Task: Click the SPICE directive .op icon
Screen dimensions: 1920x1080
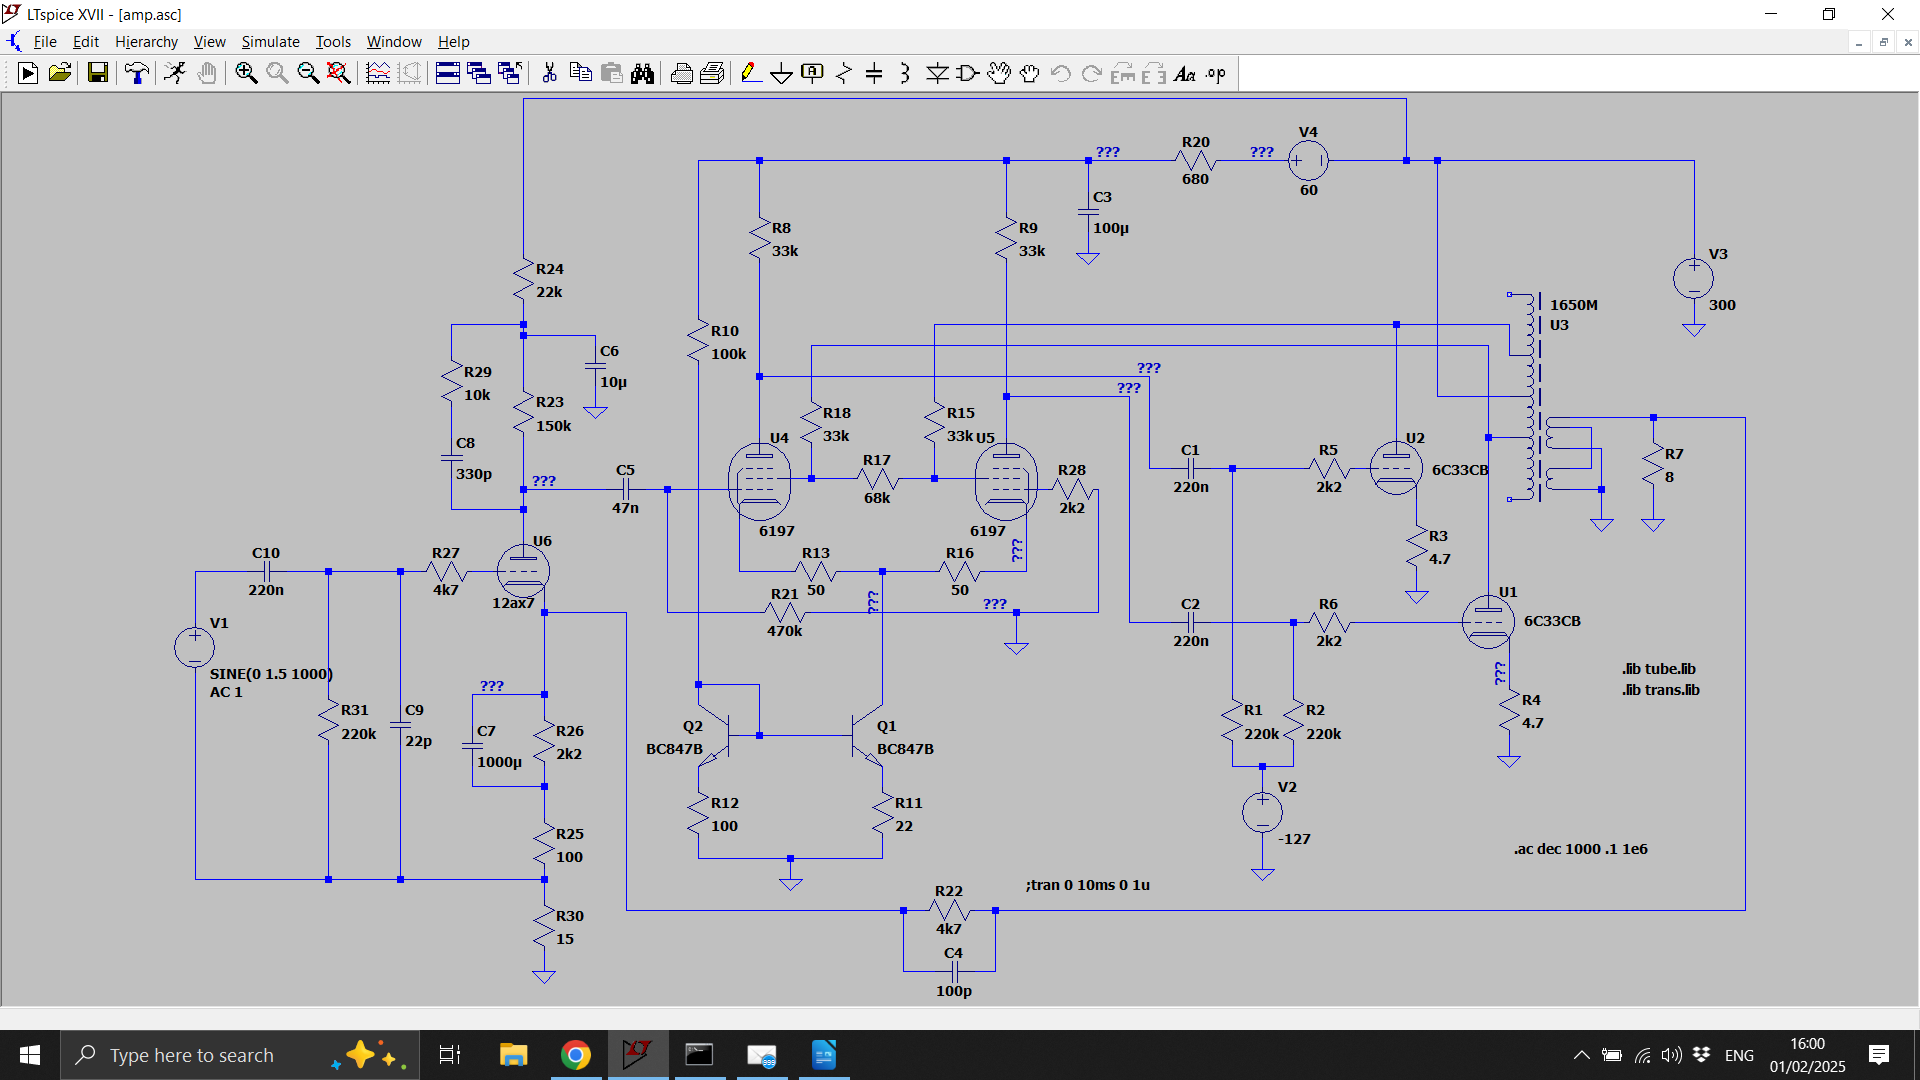Action: point(1216,73)
